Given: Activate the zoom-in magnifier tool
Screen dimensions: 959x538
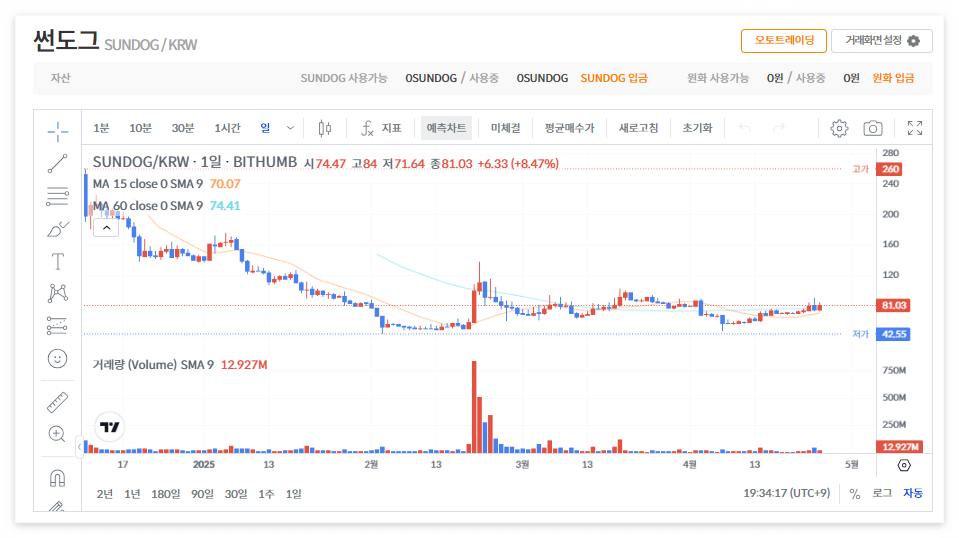Looking at the screenshot, I should coord(57,434).
